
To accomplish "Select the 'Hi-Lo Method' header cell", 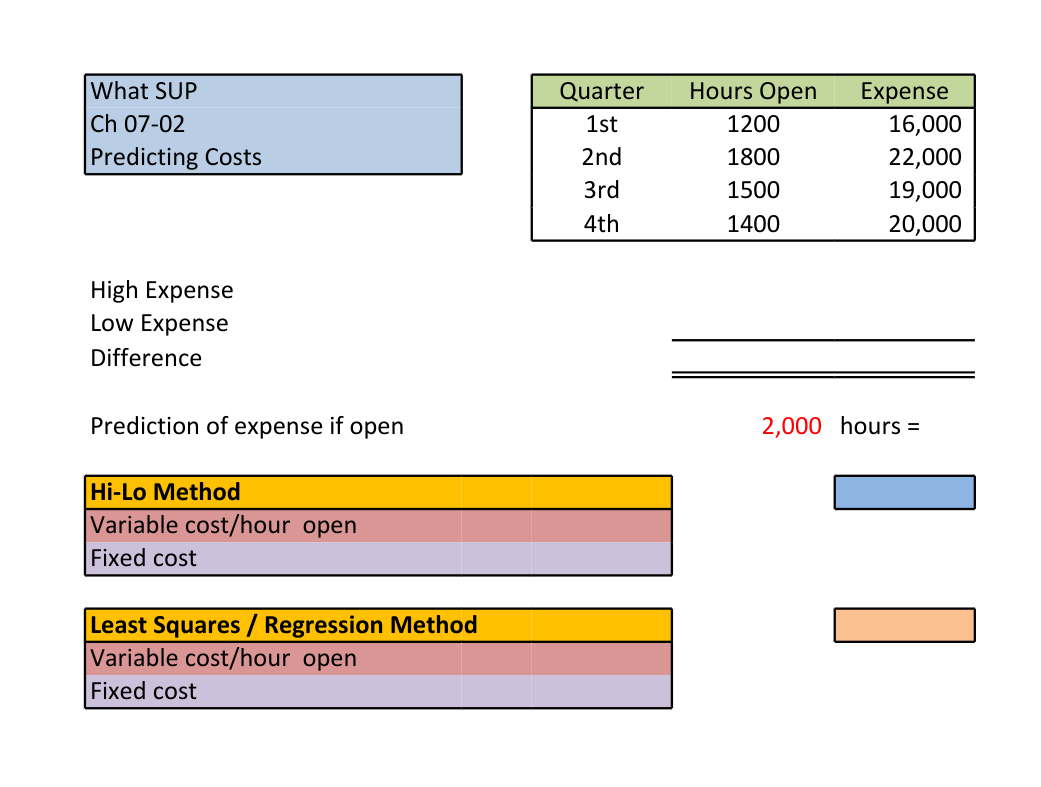I will (x=378, y=492).
